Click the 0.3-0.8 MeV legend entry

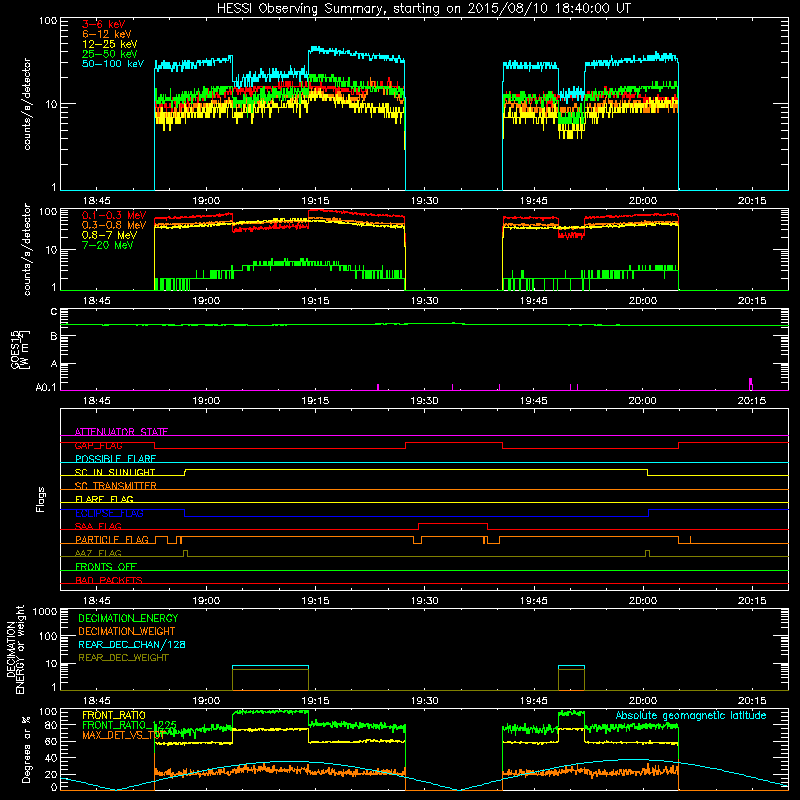tap(114, 225)
